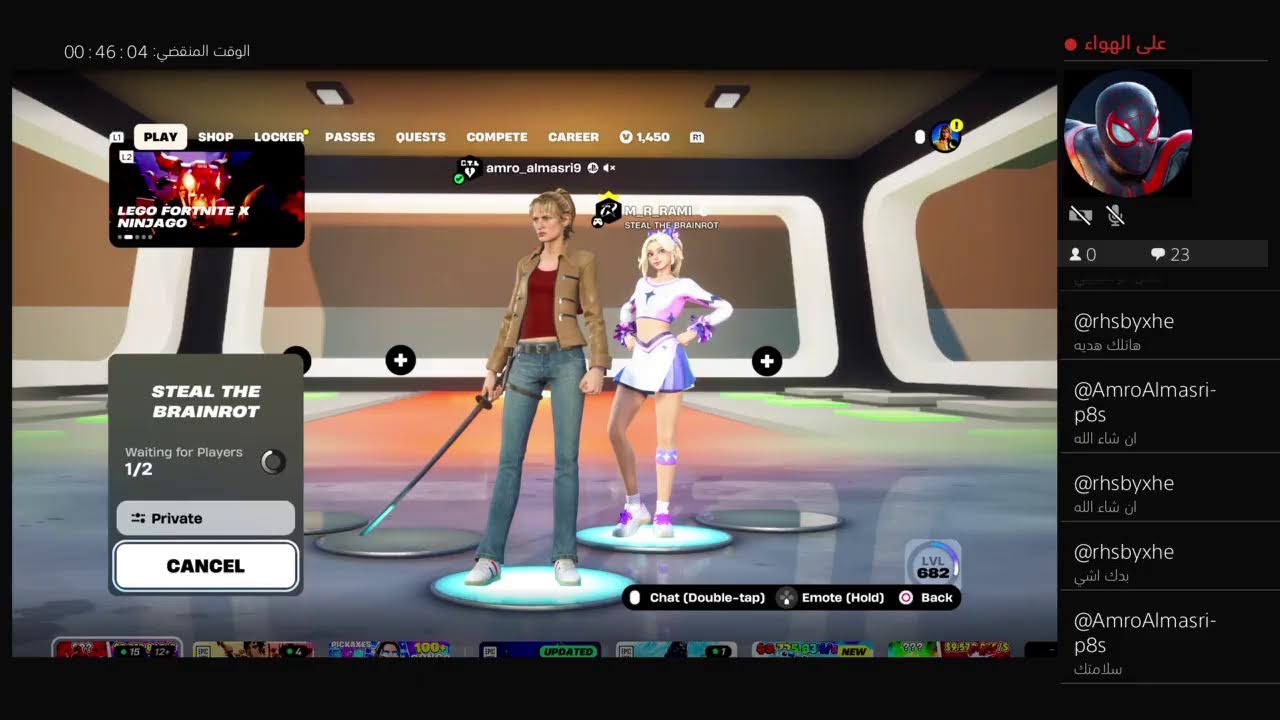Click the Back button prompt
The image size is (1280, 720).
(x=926, y=598)
